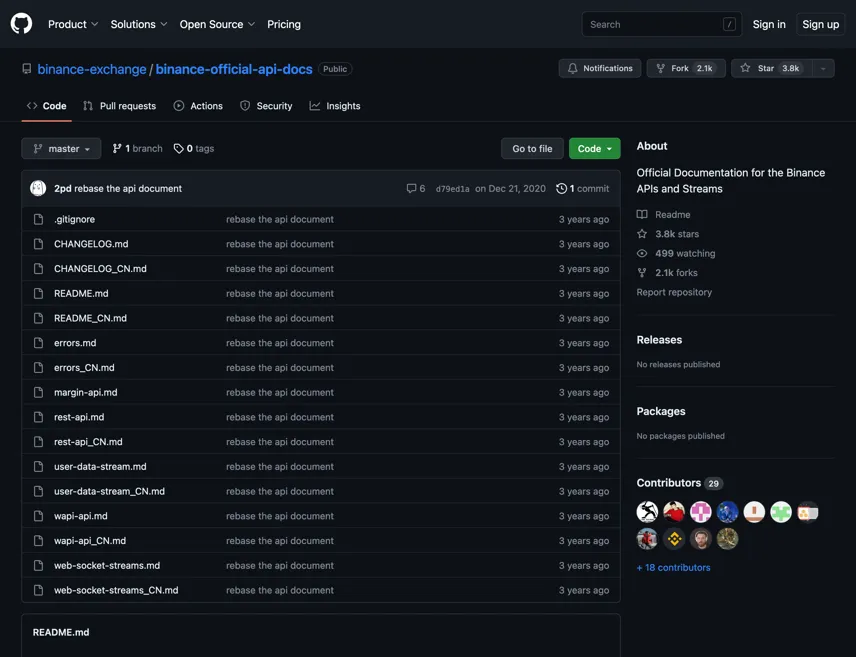Click the Sign in link
The image size is (856, 657).
pos(769,25)
